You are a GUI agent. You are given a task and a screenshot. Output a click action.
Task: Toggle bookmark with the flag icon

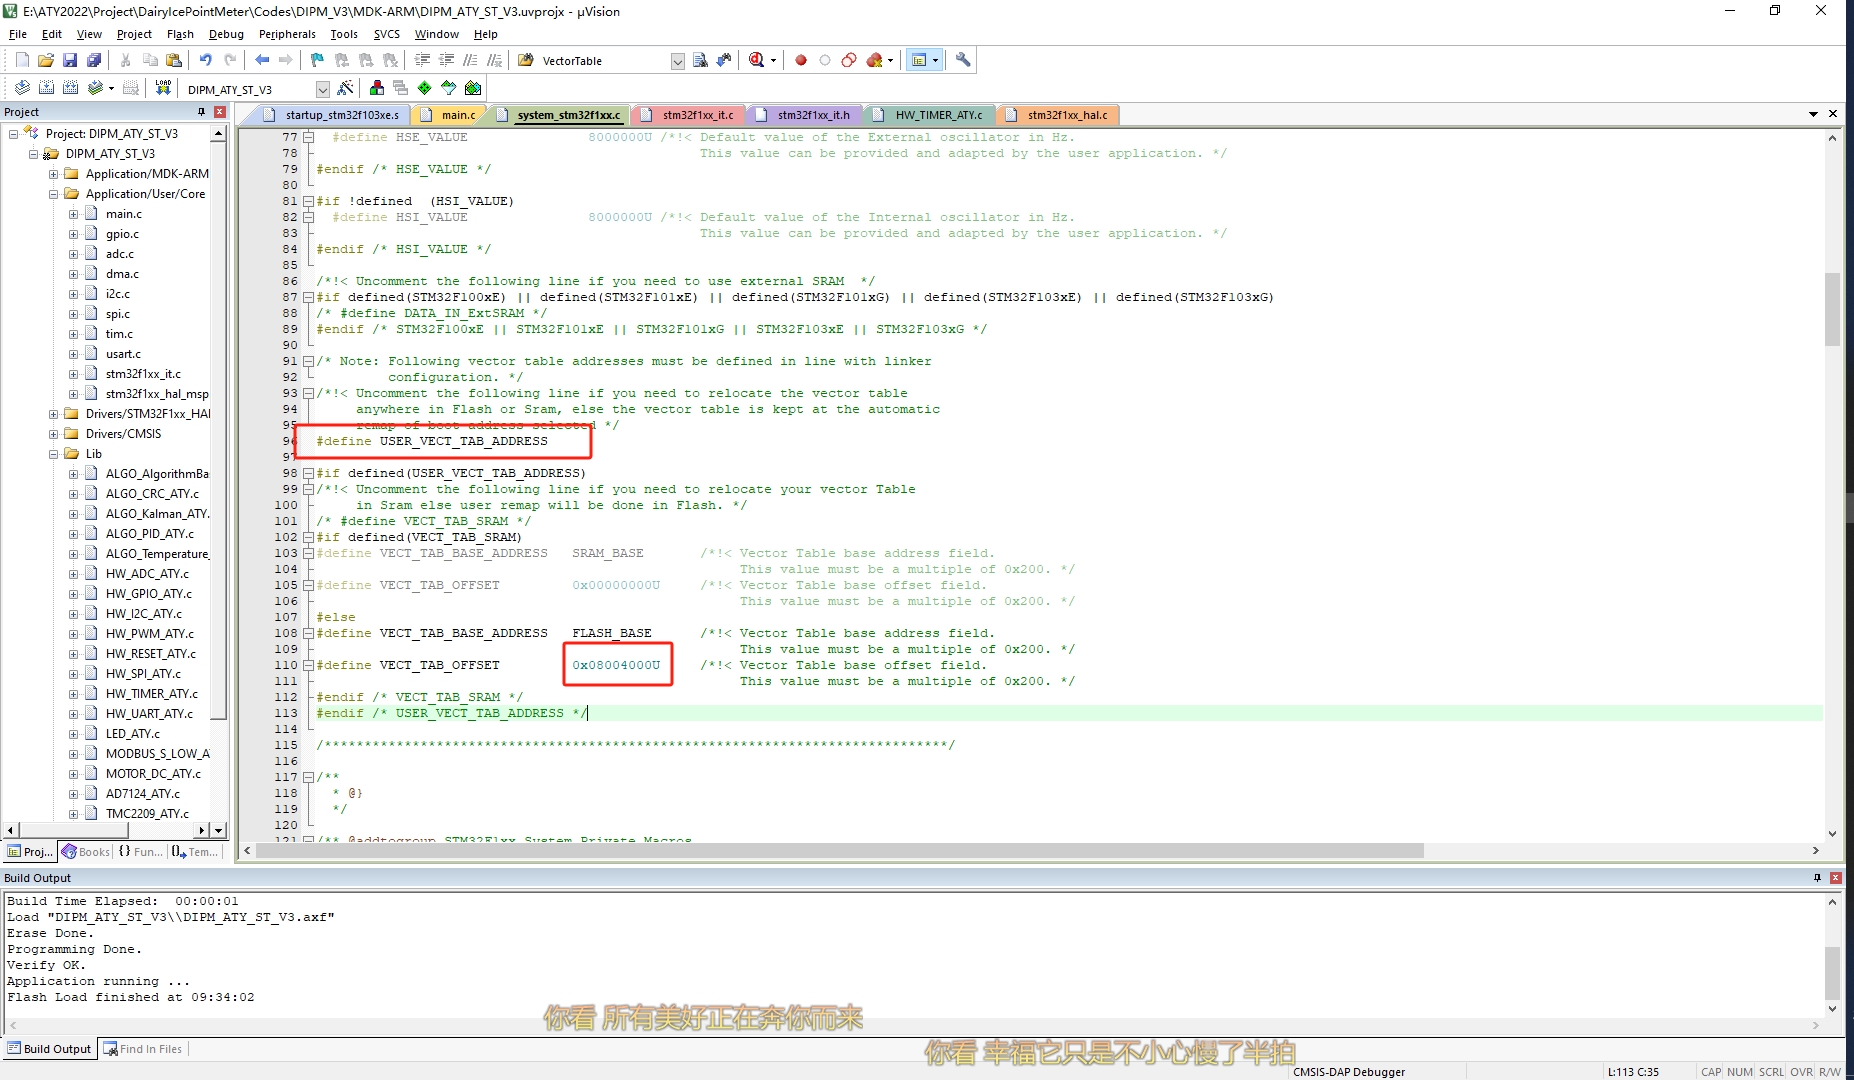pyautogui.click(x=317, y=61)
